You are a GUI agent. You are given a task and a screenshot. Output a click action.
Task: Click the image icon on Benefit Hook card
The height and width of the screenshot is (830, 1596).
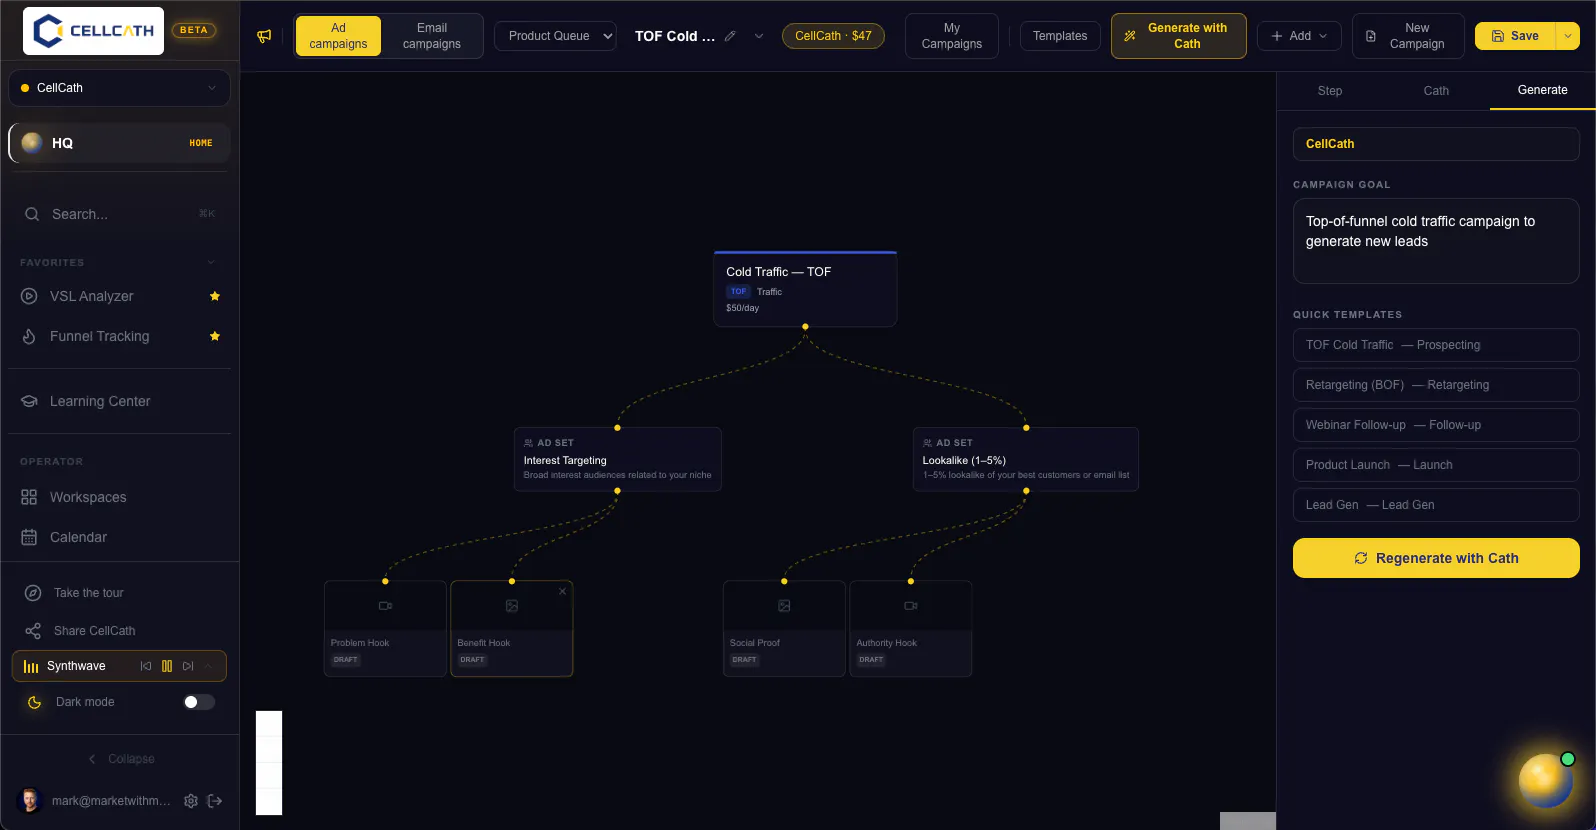512,606
